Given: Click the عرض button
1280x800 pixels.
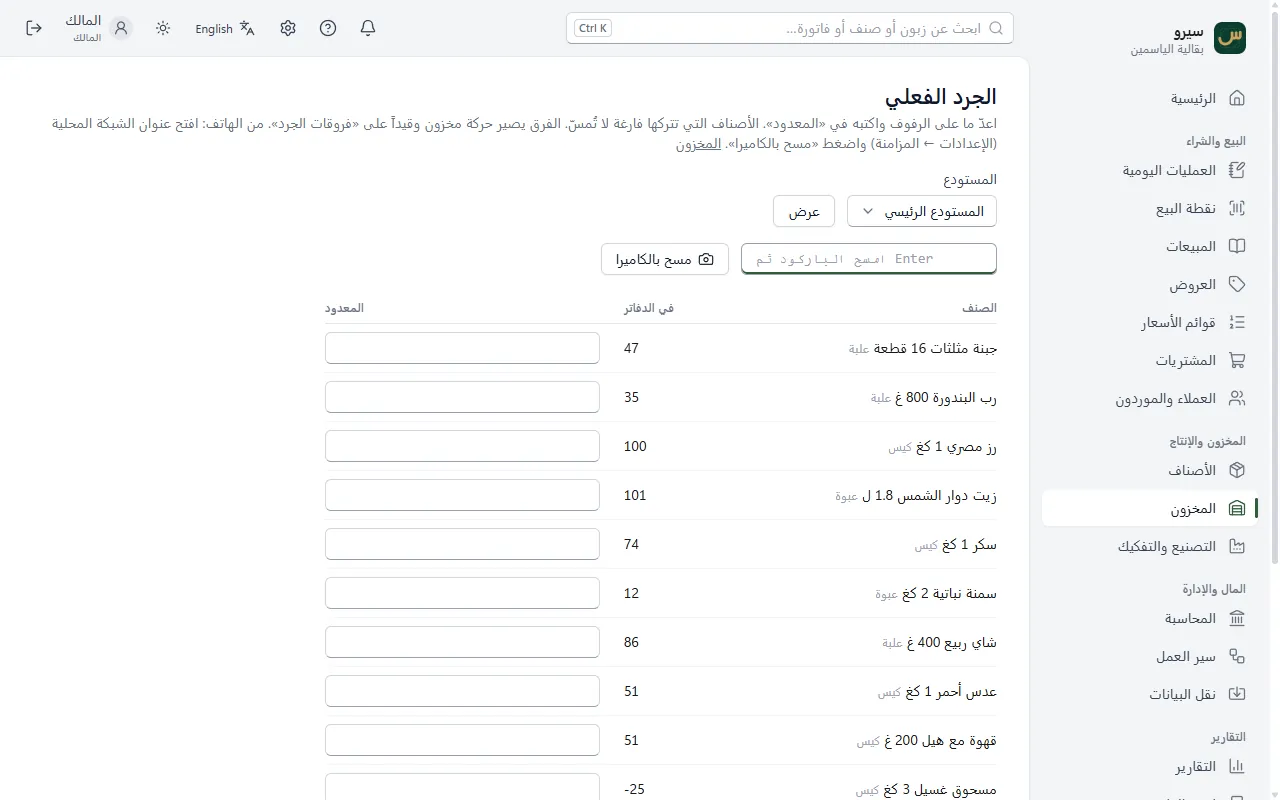Looking at the screenshot, I should coord(804,211).
